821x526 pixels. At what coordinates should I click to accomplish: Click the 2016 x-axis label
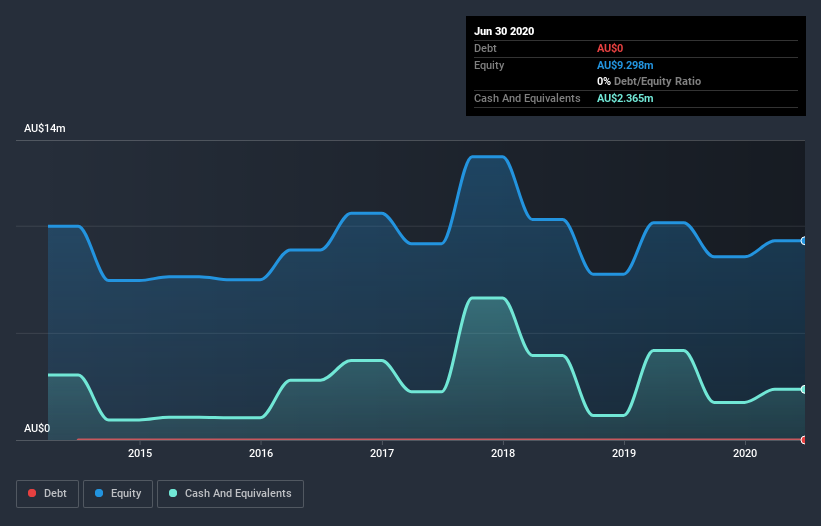point(261,453)
